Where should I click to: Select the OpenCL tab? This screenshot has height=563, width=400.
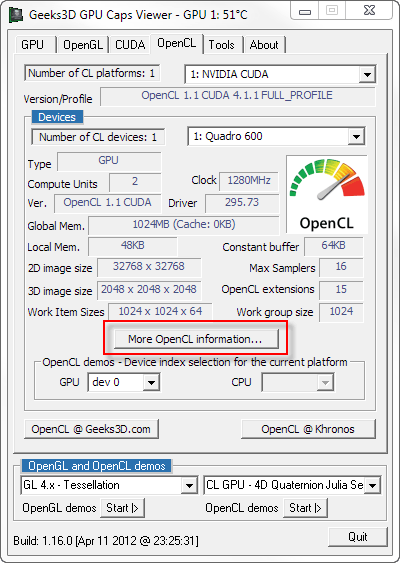(x=177, y=43)
